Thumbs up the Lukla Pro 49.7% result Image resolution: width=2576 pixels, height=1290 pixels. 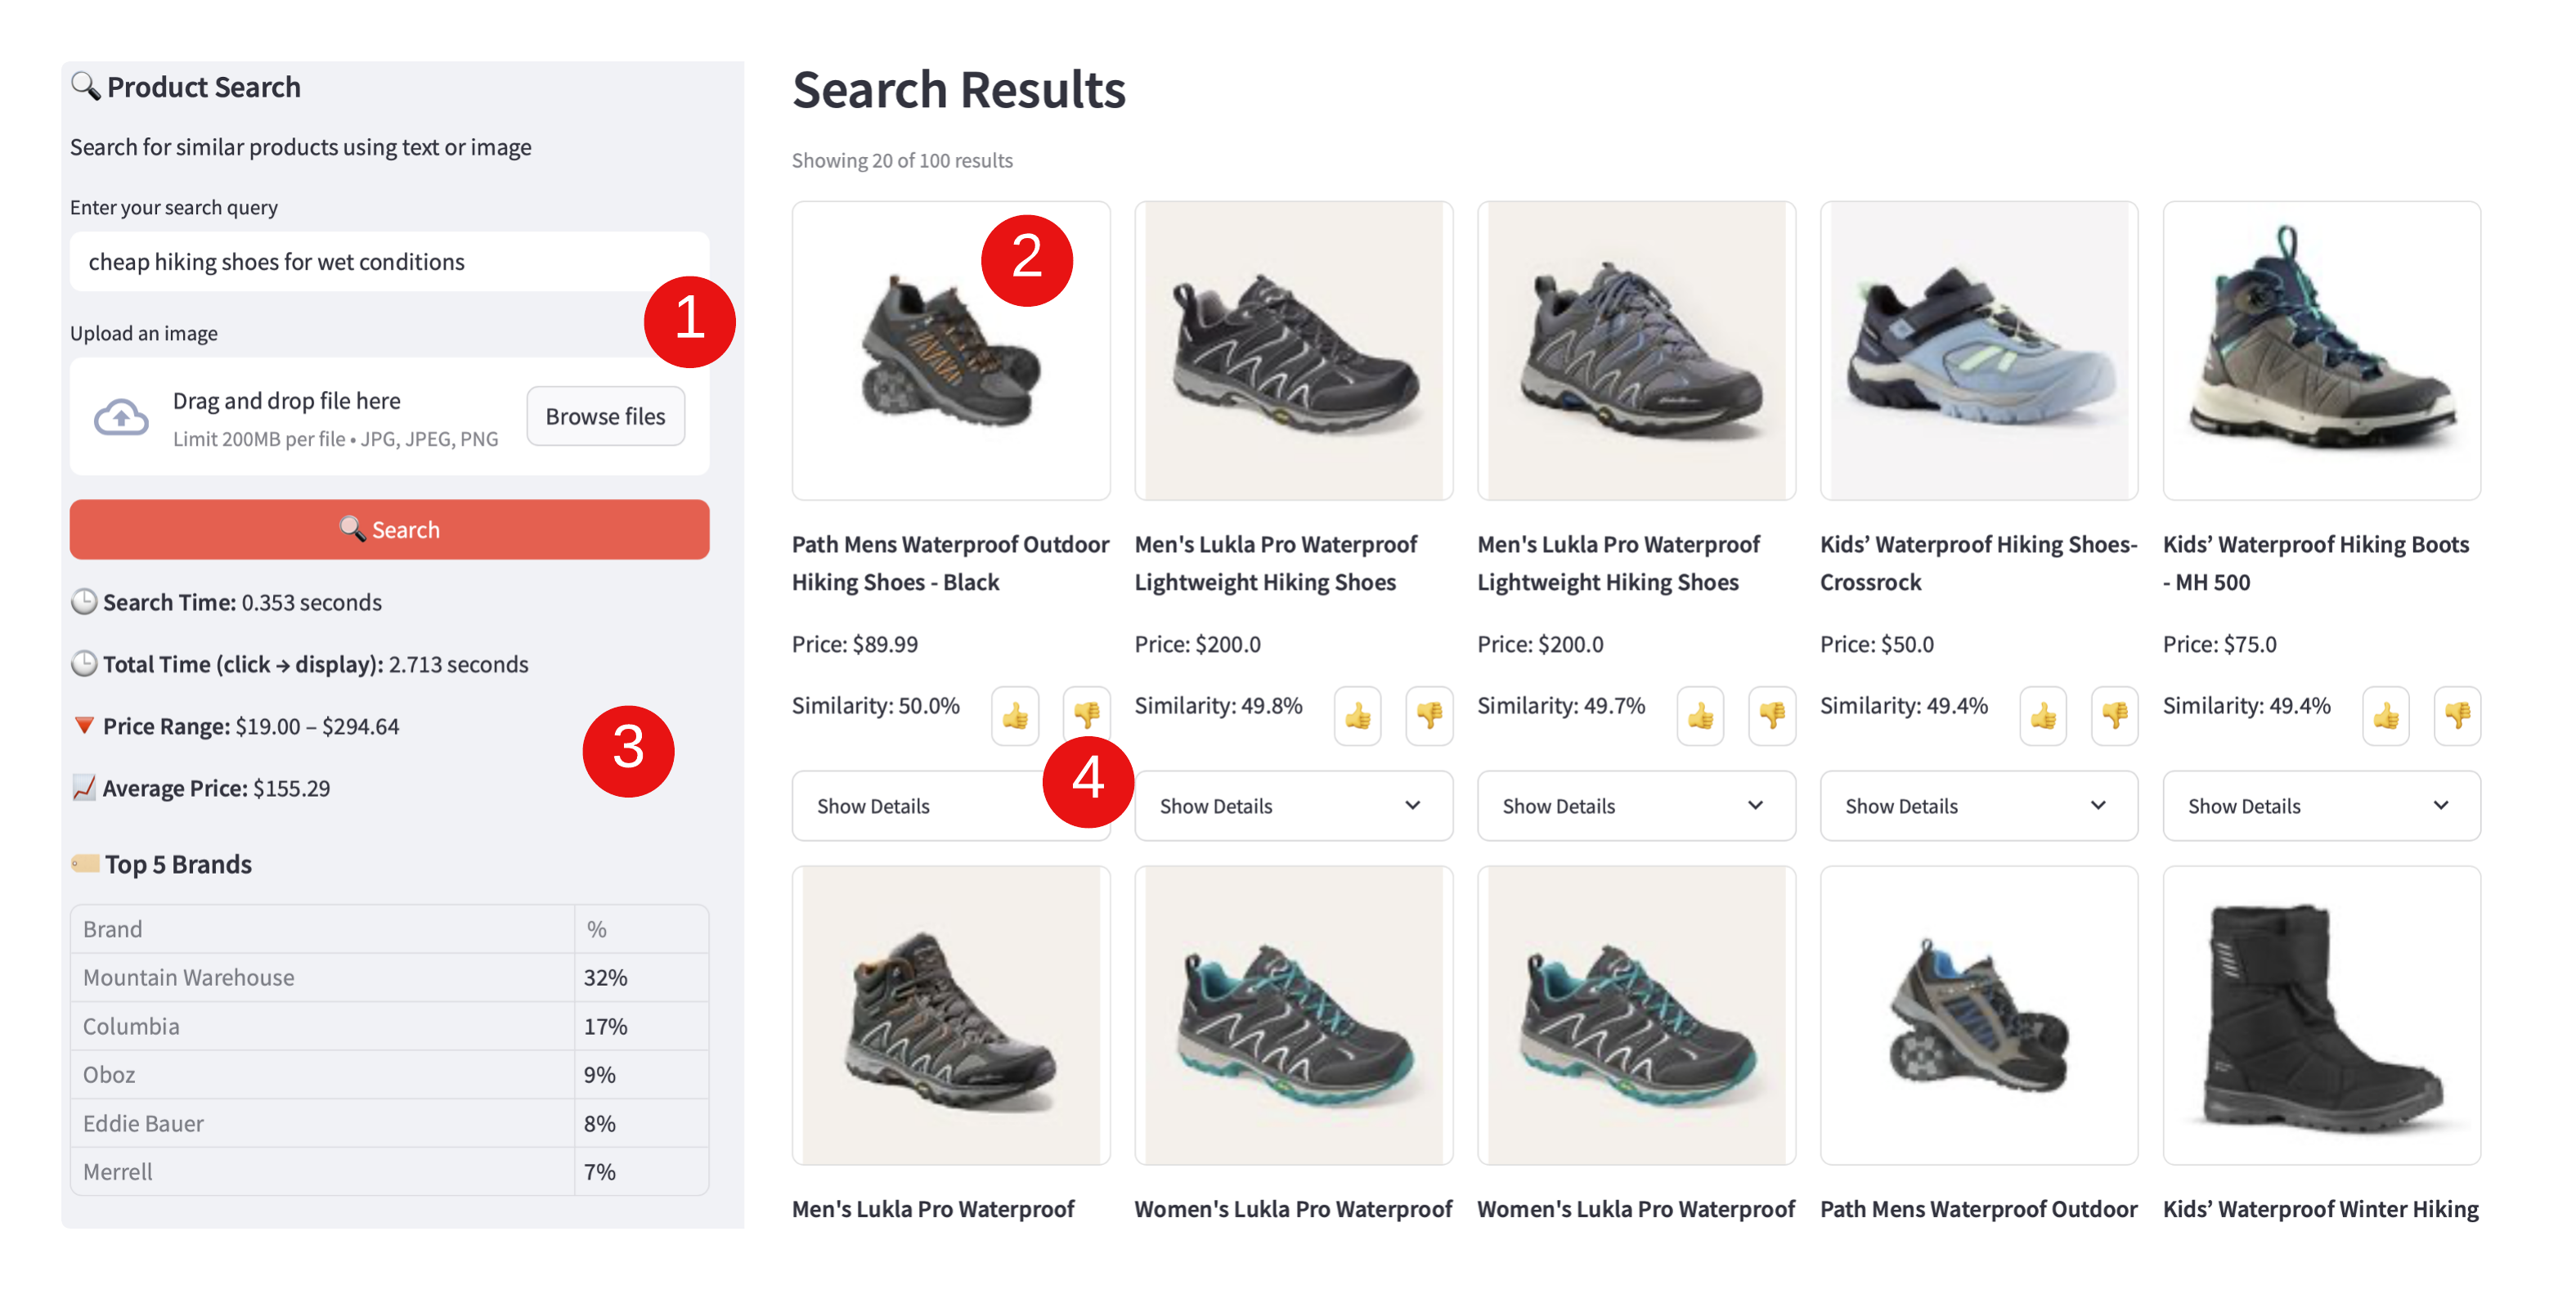pos(1700,715)
